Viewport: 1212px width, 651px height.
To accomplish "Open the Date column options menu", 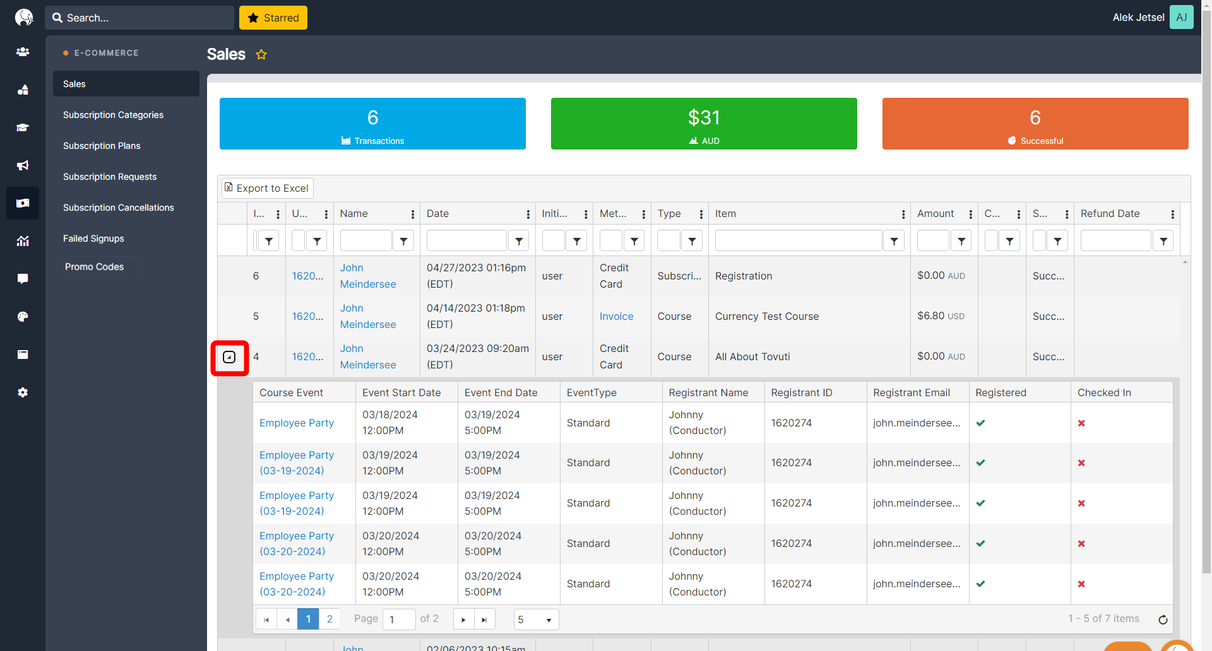I will [x=528, y=214].
